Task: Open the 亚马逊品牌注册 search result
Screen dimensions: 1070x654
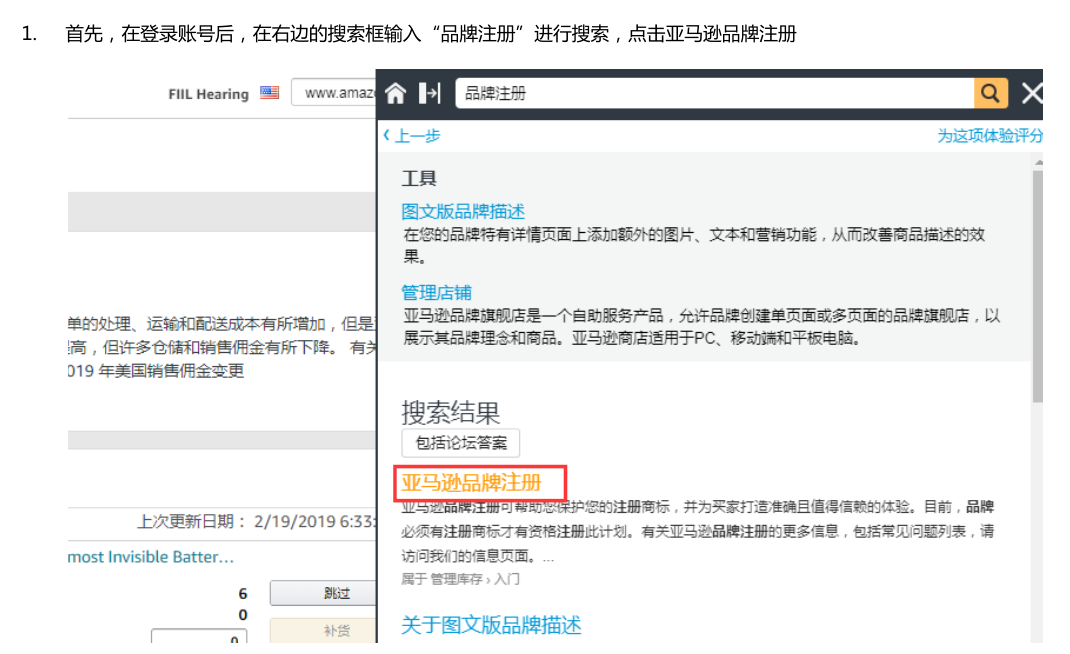Action: (x=471, y=482)
